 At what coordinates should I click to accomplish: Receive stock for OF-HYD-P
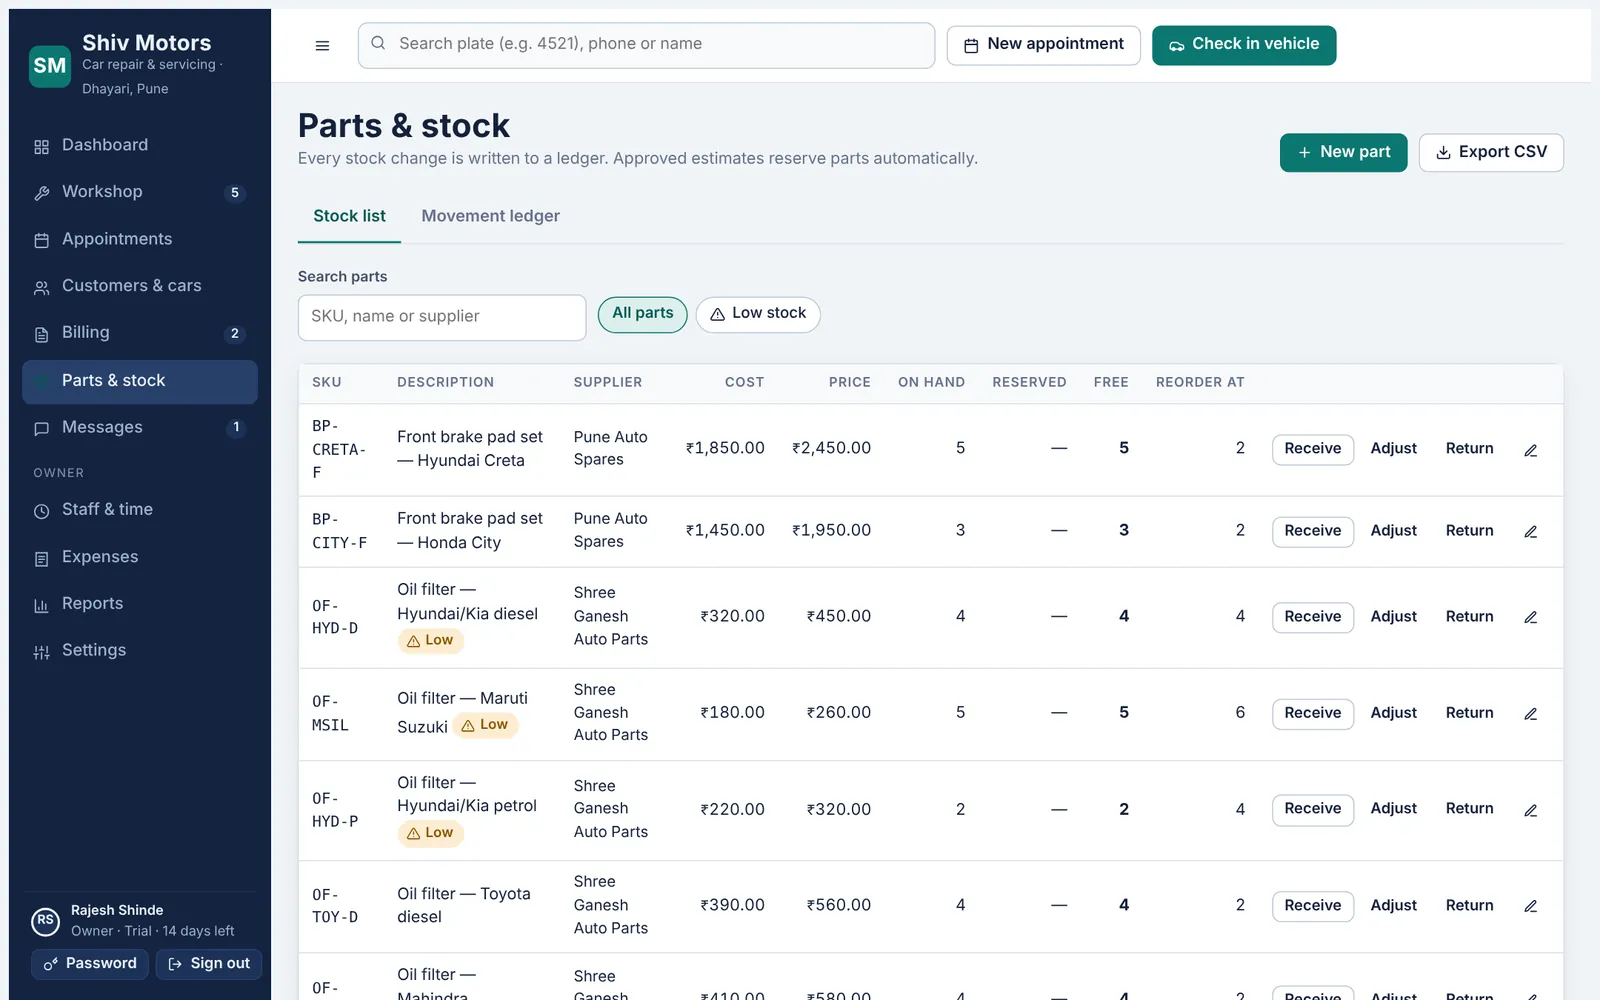pyautogui.click(x=1313, y=809)
